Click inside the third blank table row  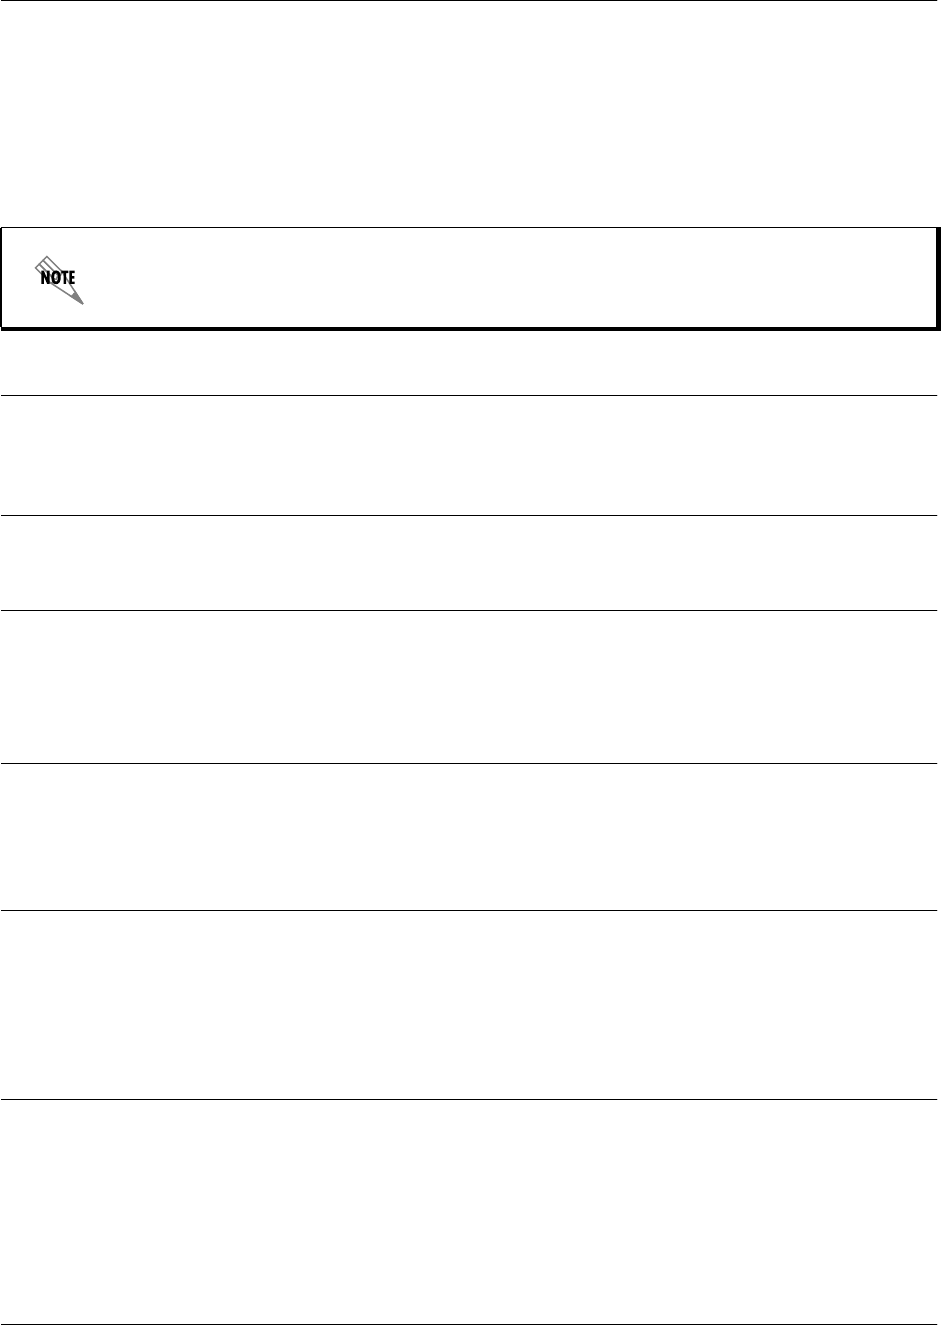470,687
